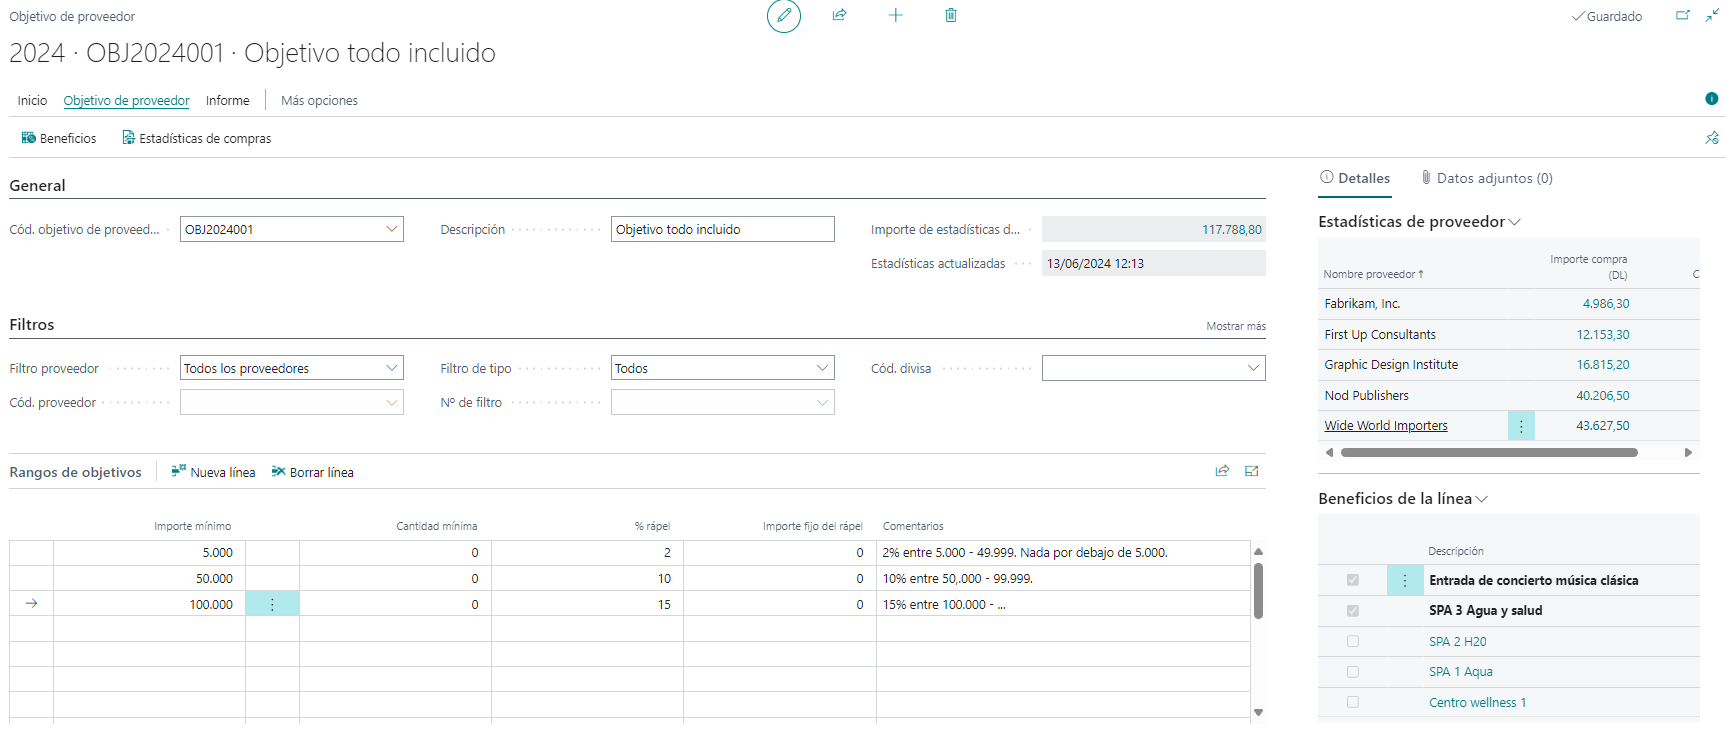Toggle checkbox for SPA 3 Agua y salud

pyautogui.click(x=1353, y=611)
